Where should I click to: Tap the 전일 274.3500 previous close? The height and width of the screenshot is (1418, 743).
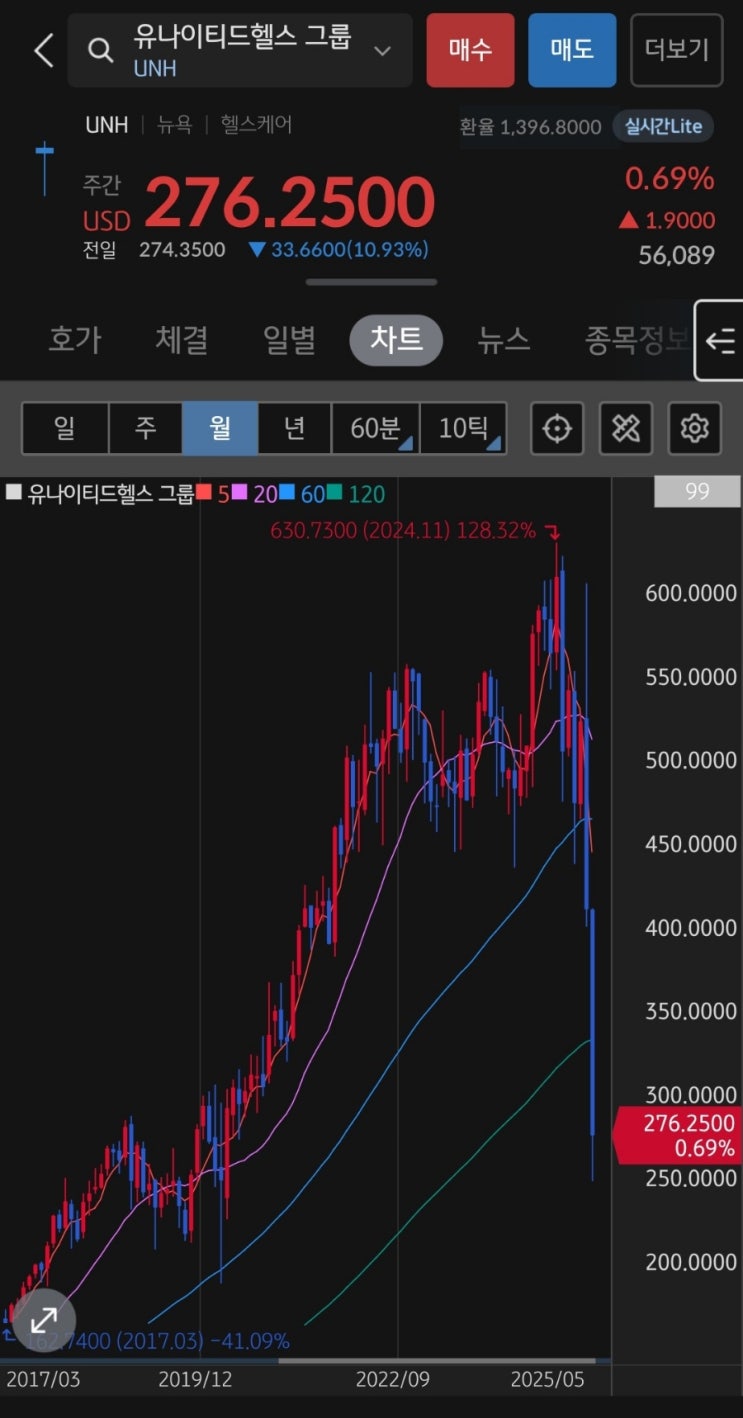click(x=154, y=250)
